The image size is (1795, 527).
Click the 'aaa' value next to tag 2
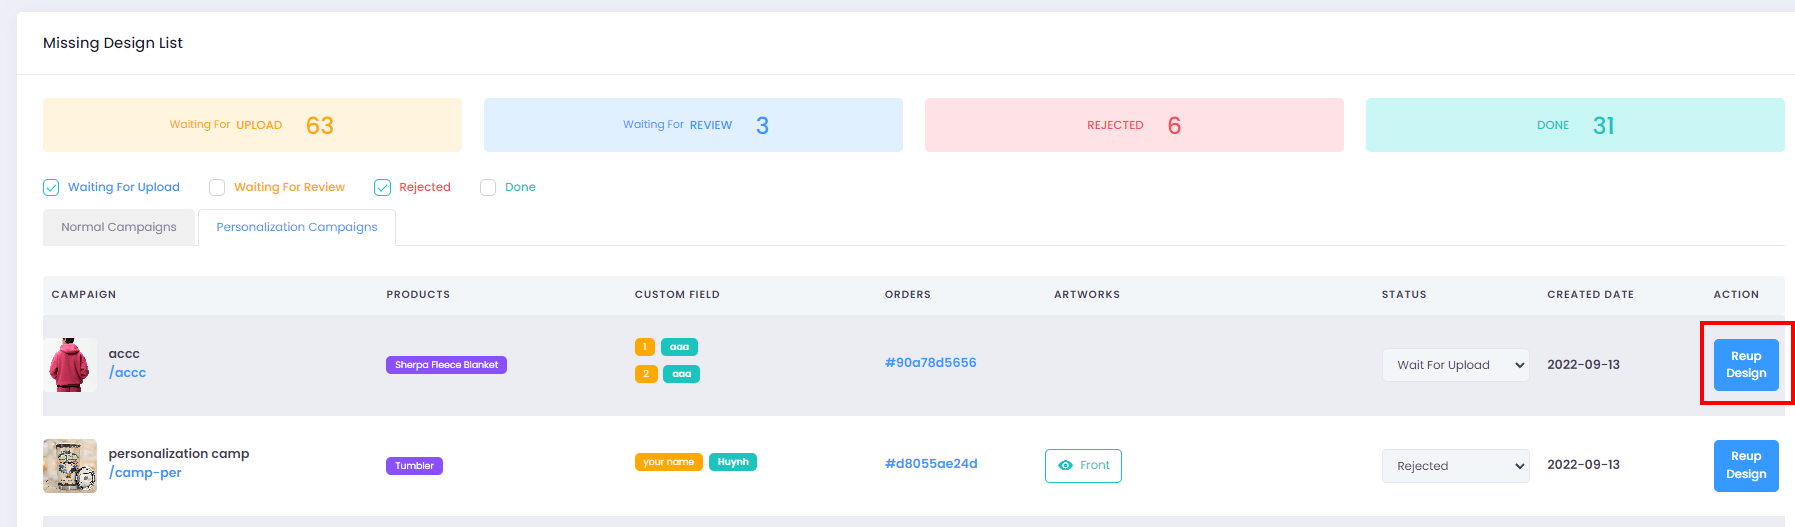pyautogui.click(x=681, y=374)
